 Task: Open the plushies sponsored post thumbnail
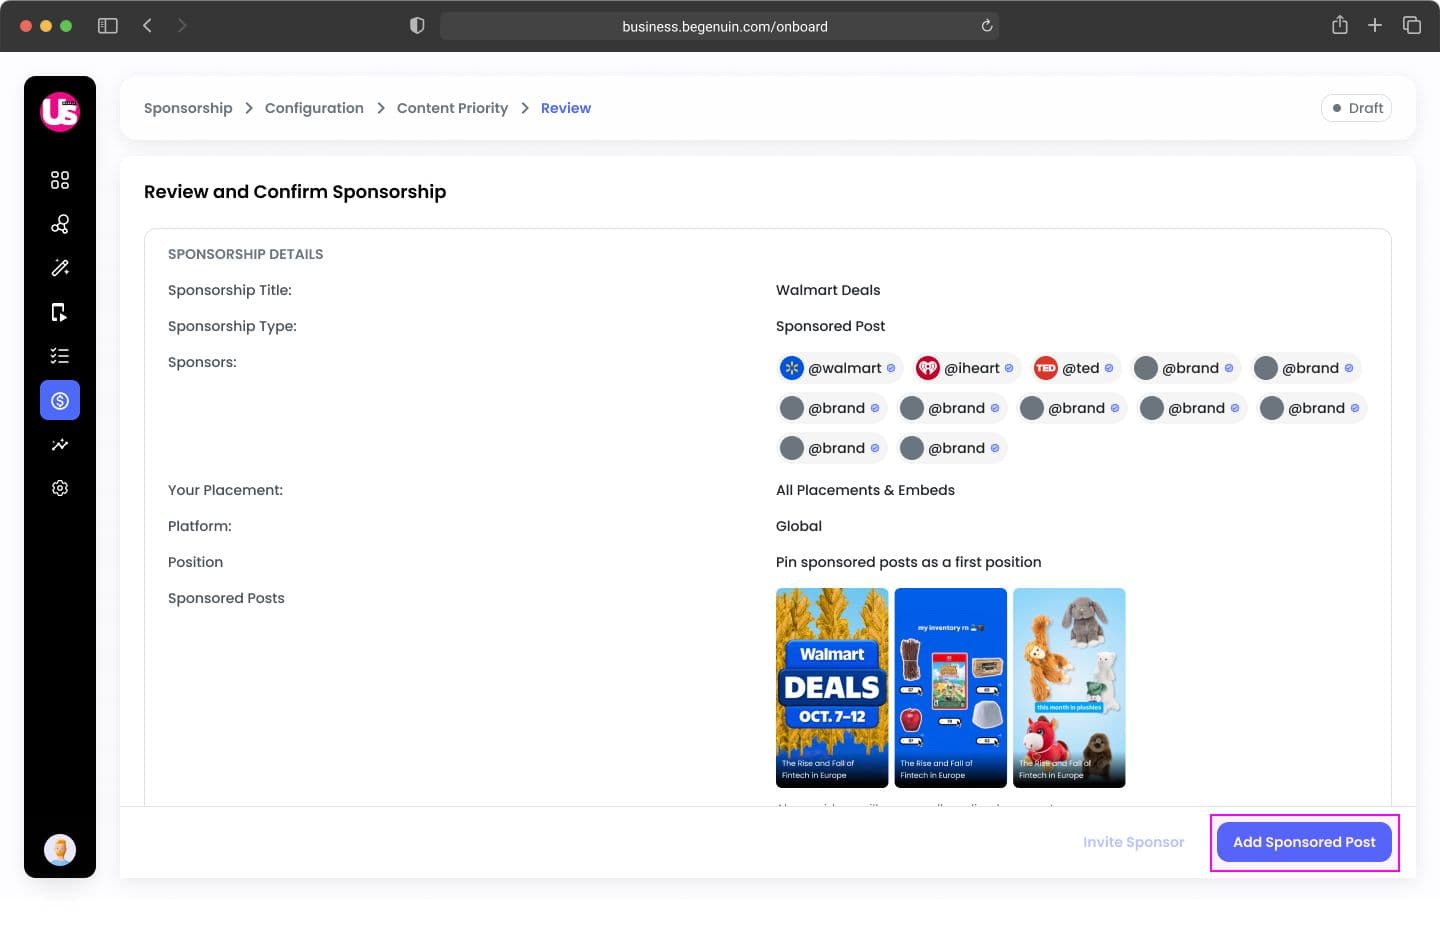coord(1069,688)
